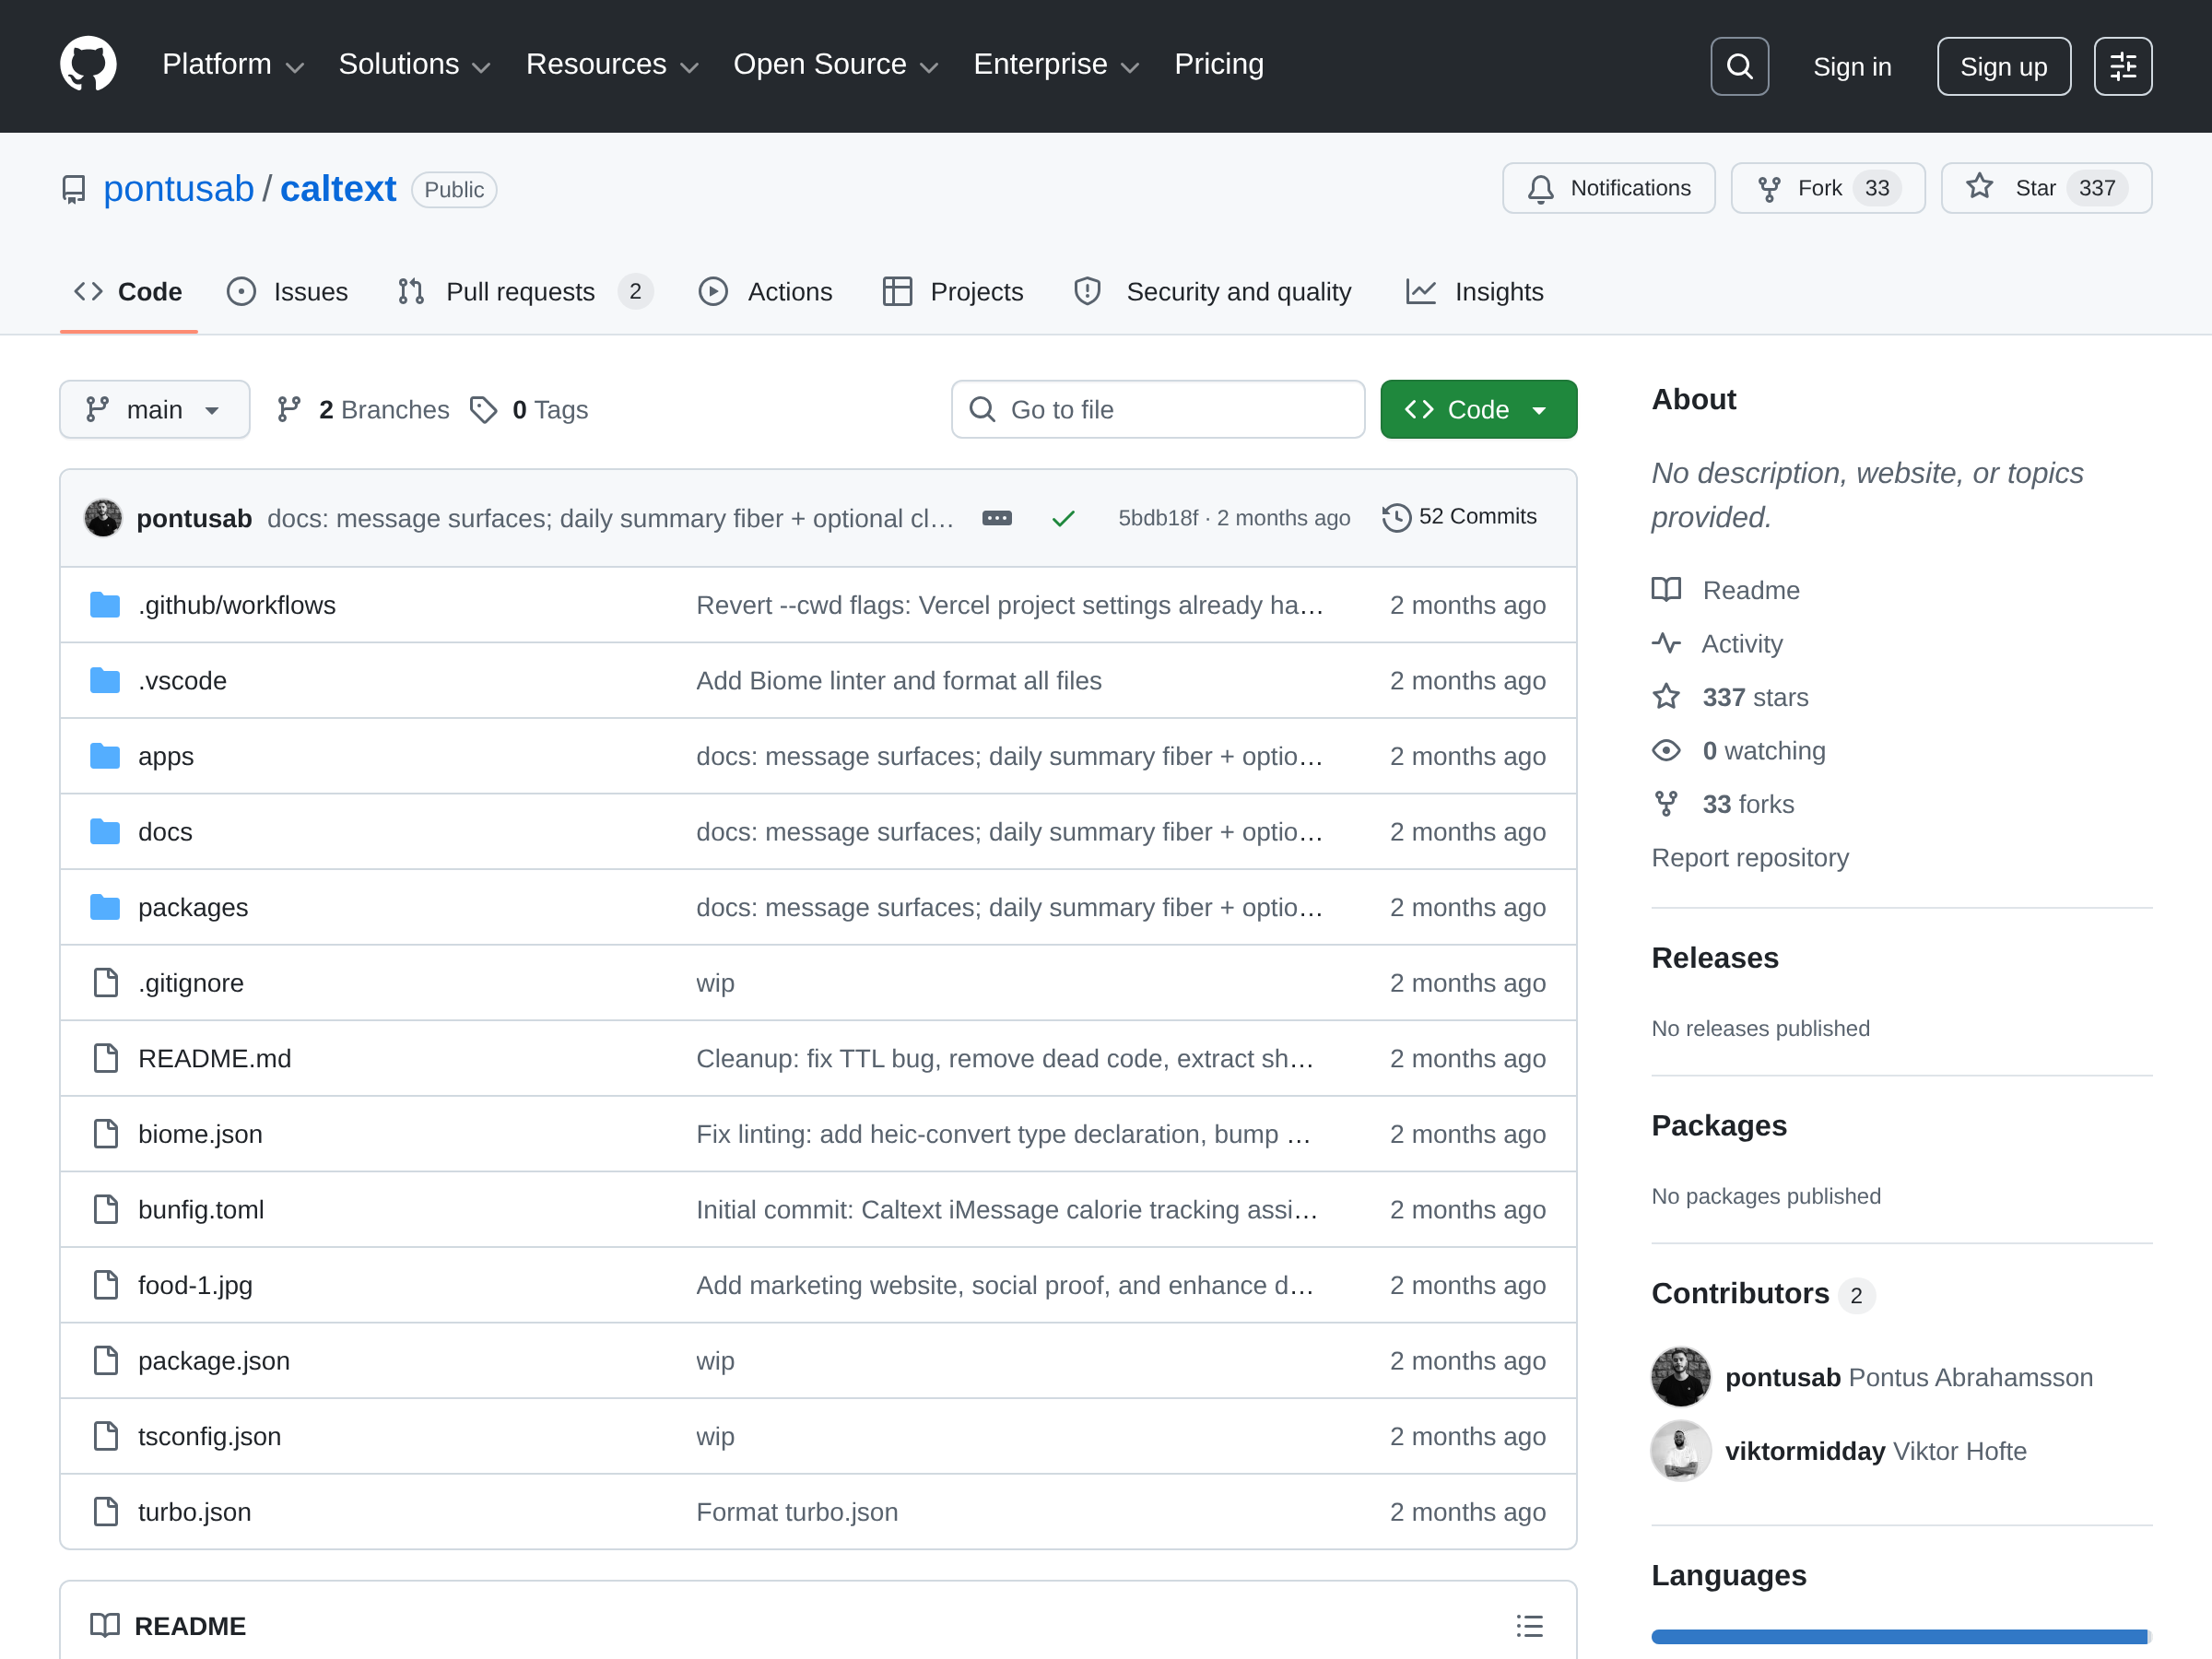Image resolution: width=2212 pixels, height=1659 pixels.
Task: Click Report repository link
Action: [1750, 858]
